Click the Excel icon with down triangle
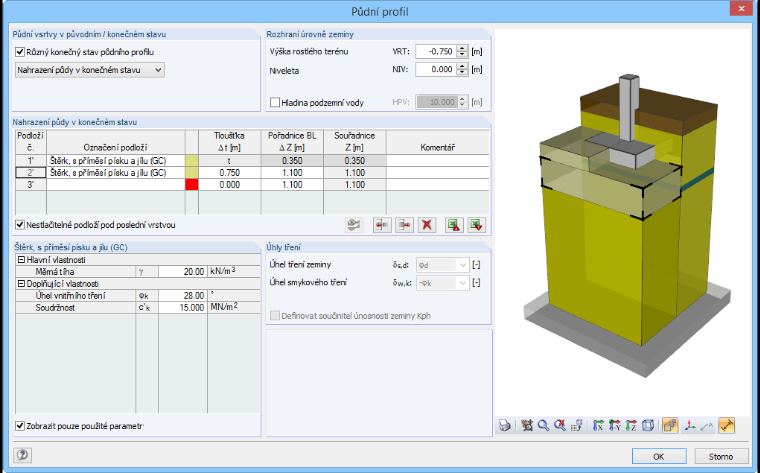 [476, 225]
